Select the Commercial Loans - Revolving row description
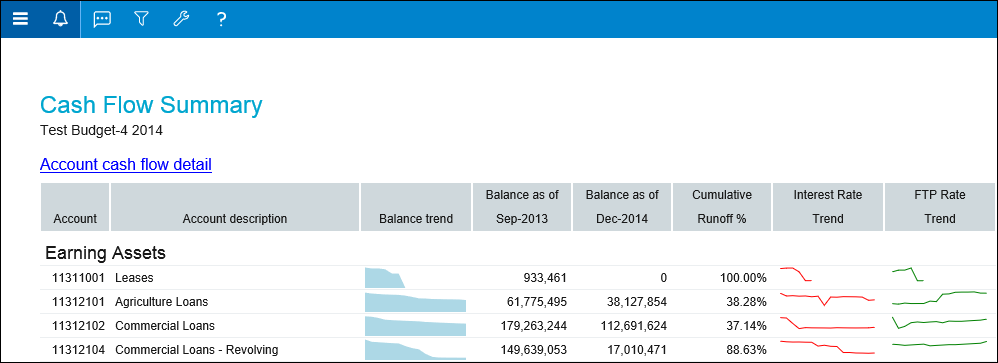Image resolution: width=998 pixels, height=363 pixels. click(x=197, y=350)
